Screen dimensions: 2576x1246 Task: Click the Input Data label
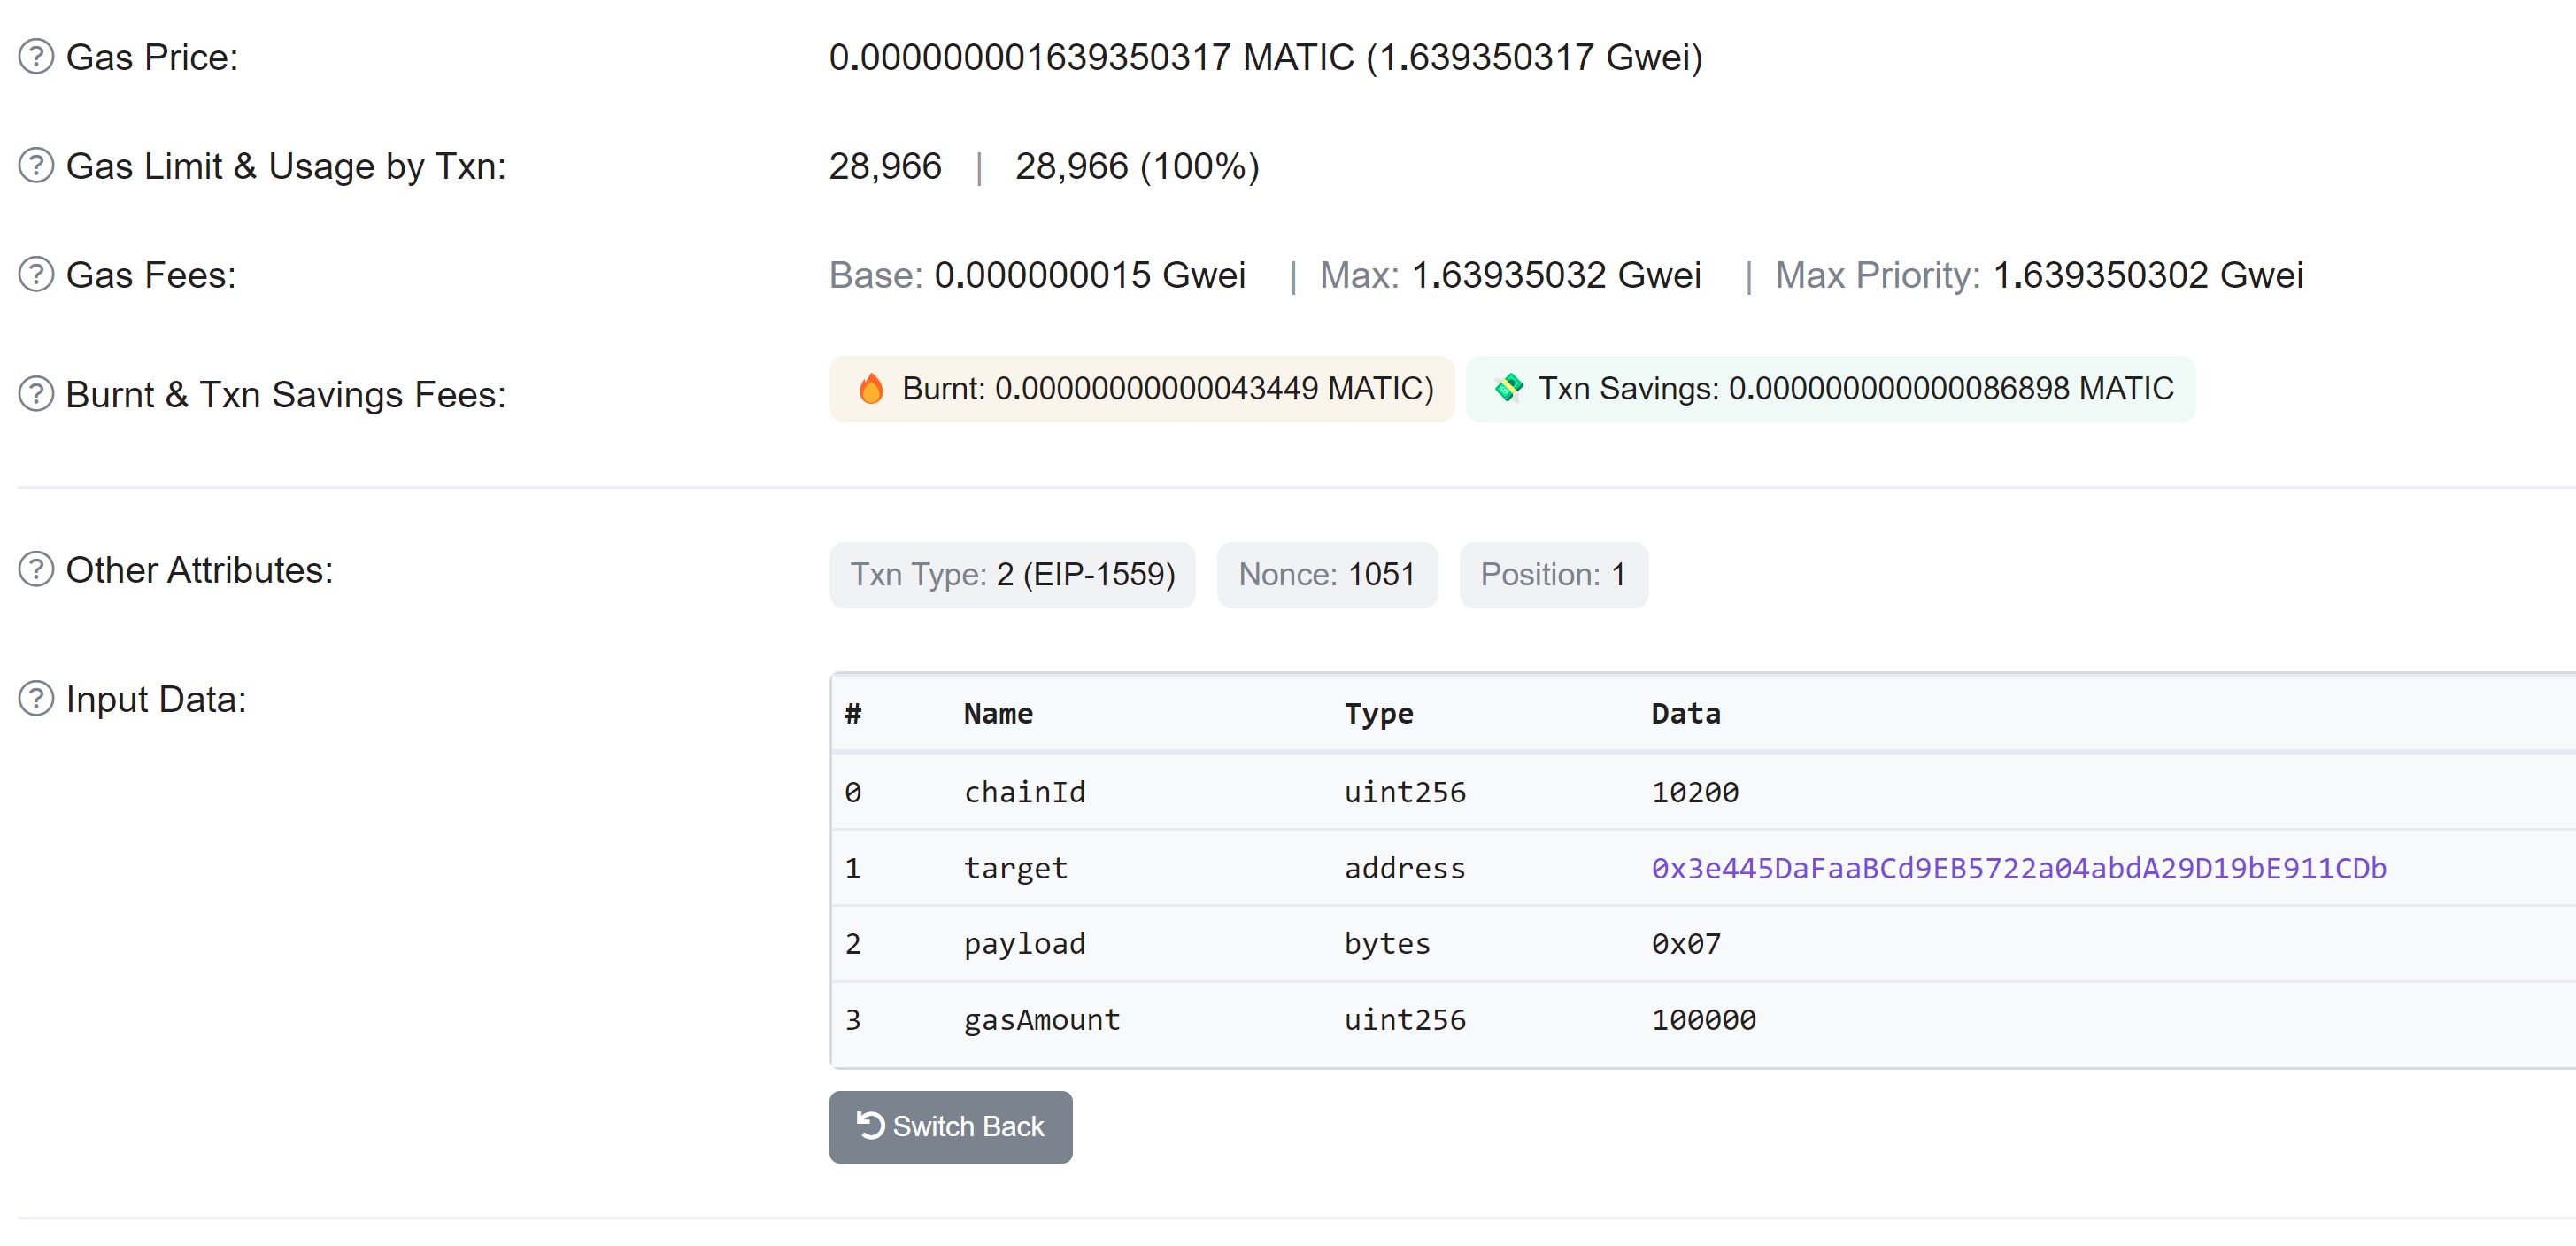coord(156,700)
